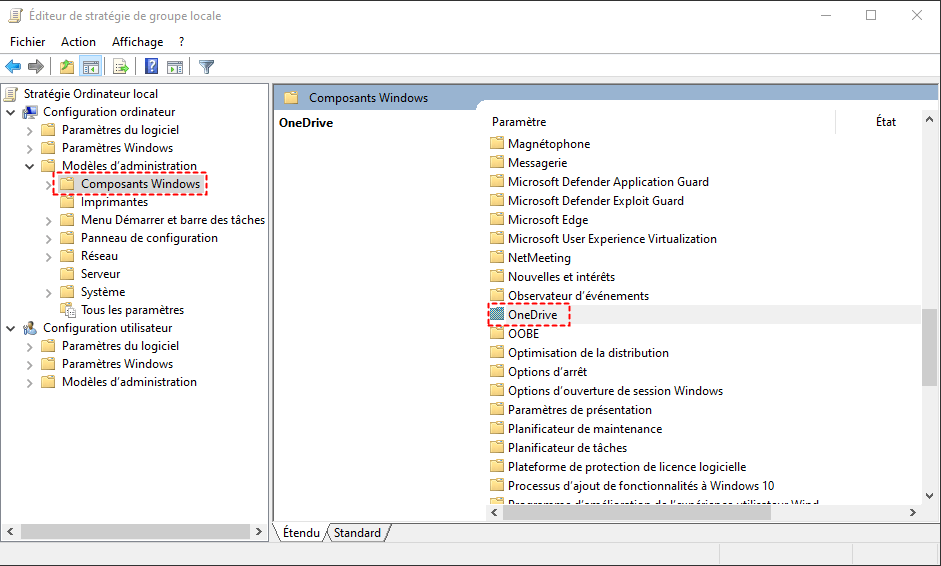Click the Filter funnel icon
The height and width of the screenshot is (566, 941).
coord(206,67)
